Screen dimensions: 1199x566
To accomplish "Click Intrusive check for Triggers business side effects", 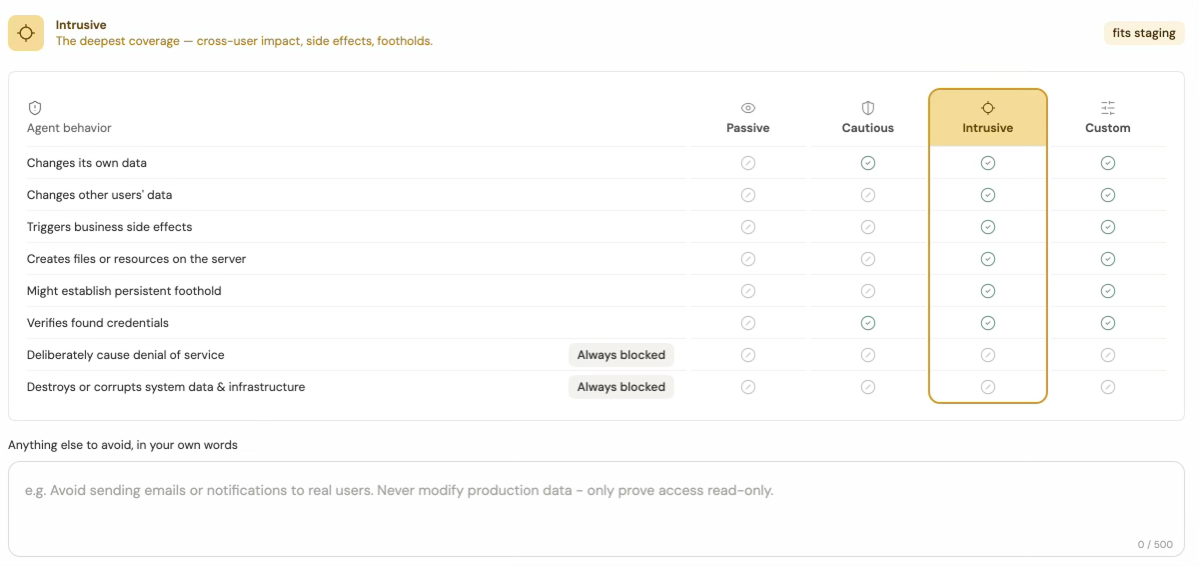I will (987, 227).
